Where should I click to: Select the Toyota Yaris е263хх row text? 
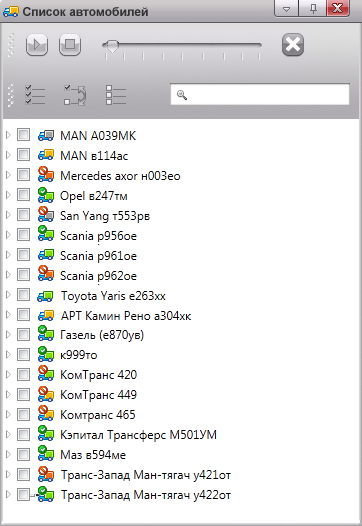113,296
